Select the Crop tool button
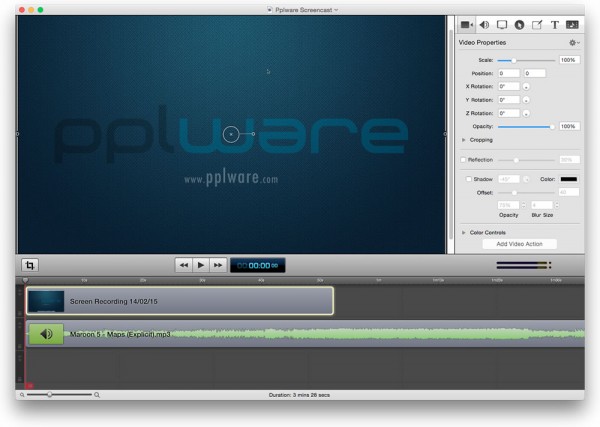The image size is (600, 427). (x=30, y=265)
